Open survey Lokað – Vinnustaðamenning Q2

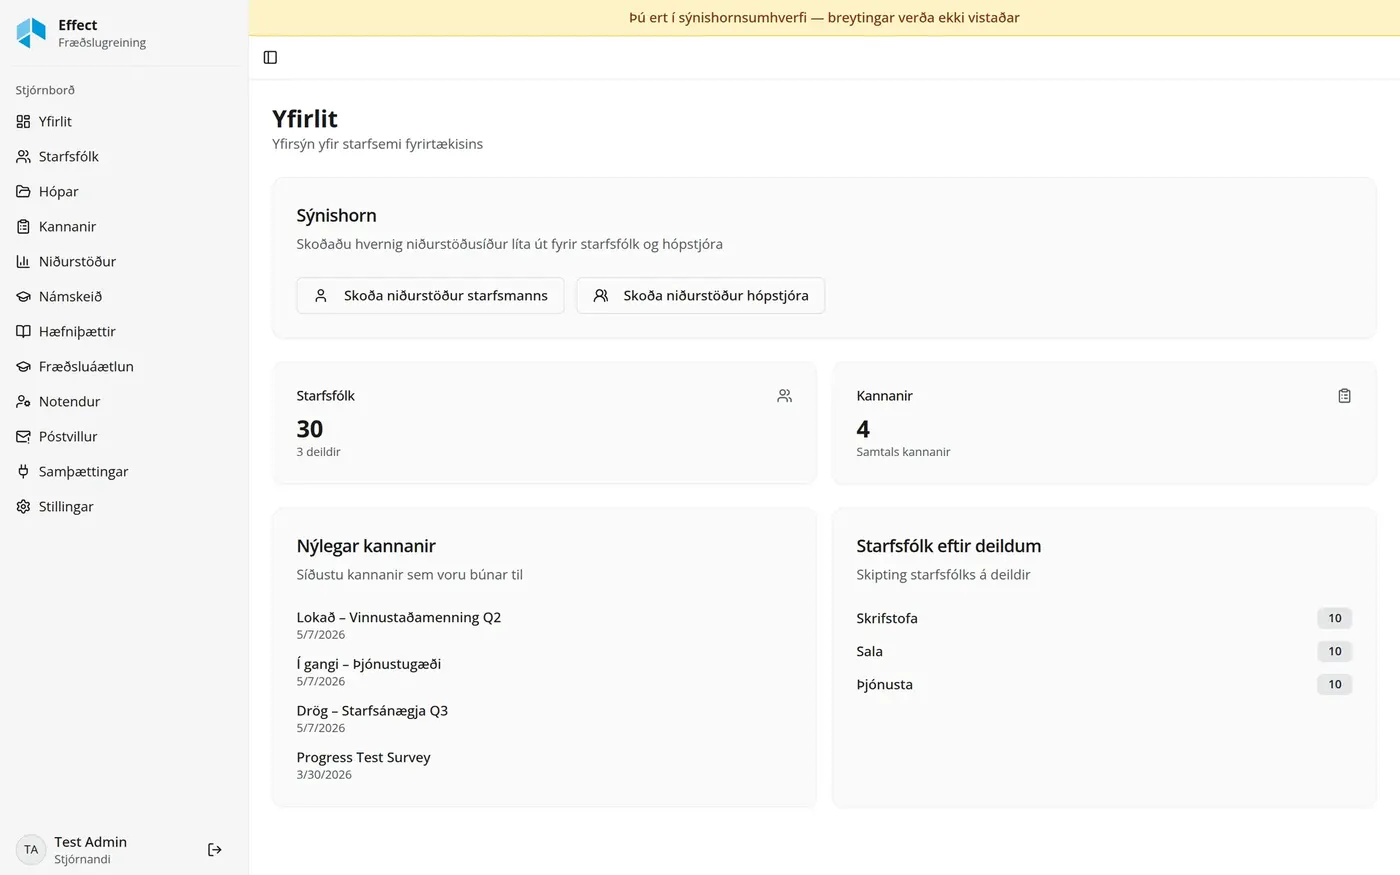coord(399,617)
